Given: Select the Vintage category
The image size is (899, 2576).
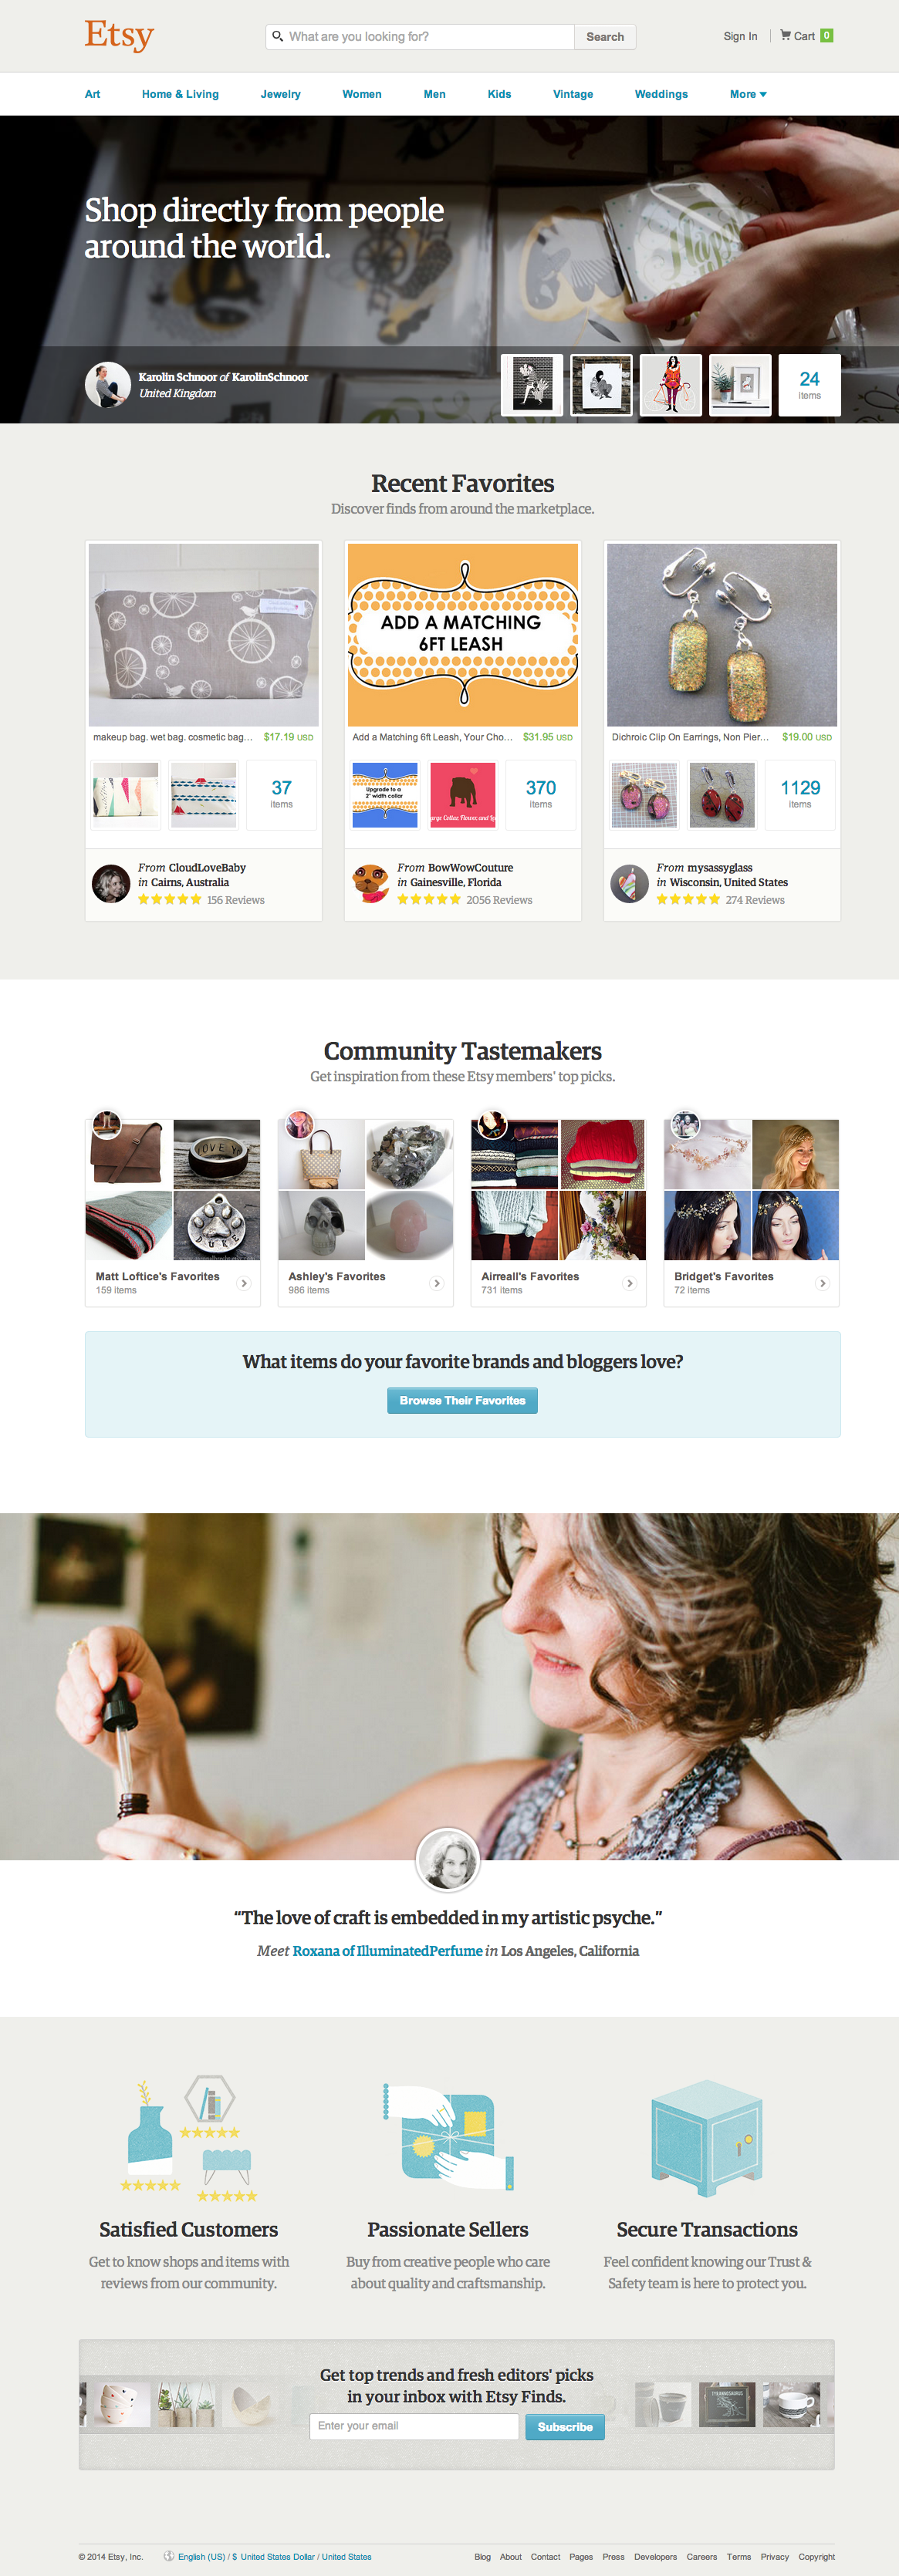Looking at the screenshot, I should coord(573,94).
